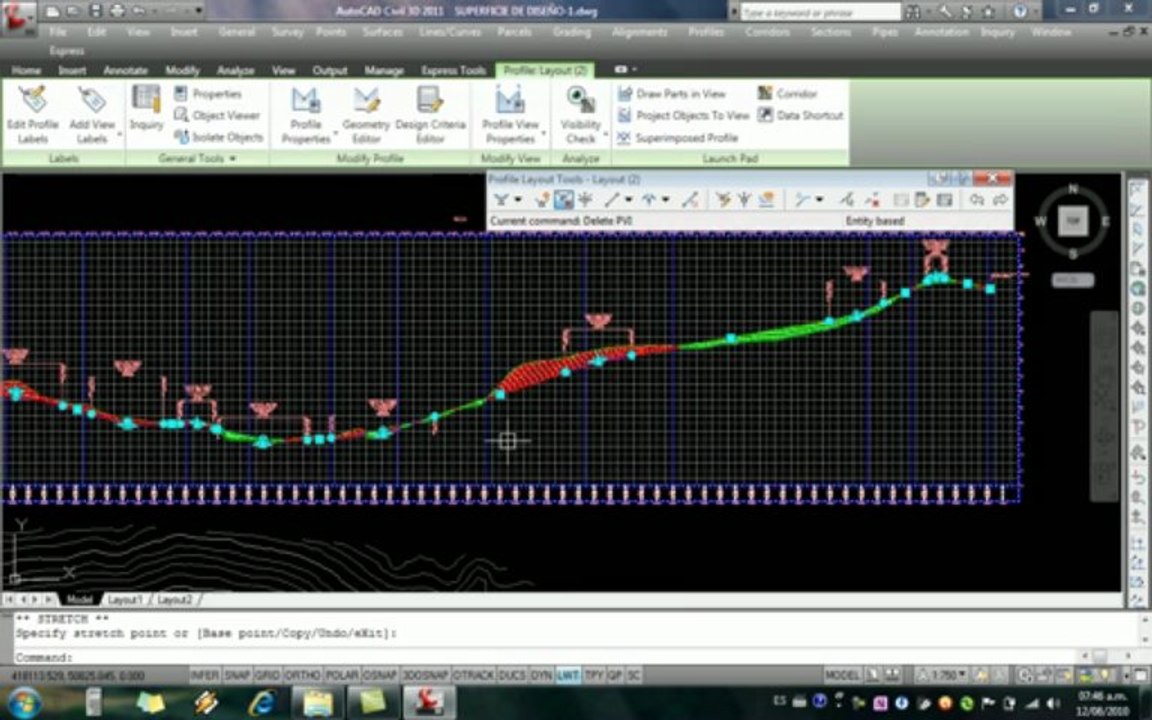Expand General Tools panel dropdown
Image resolution: width=1152 pixels, height=720 pixels.
tap(233, 158)
